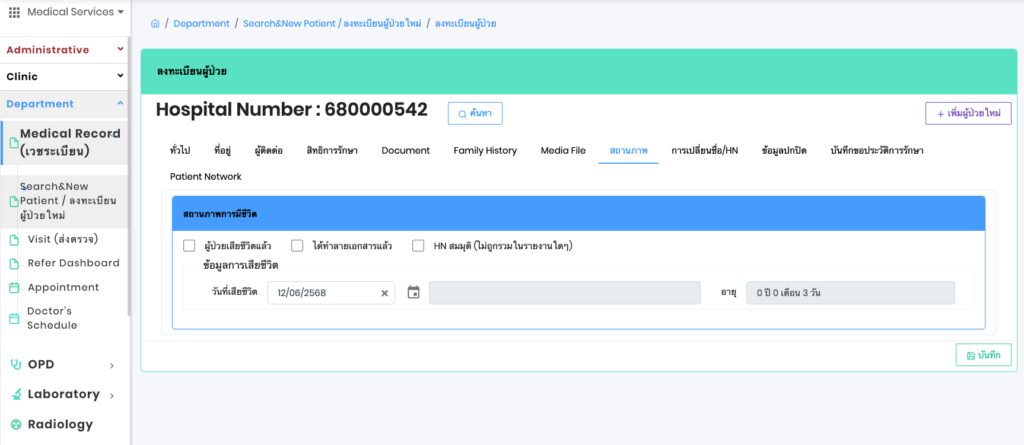This screenshot has width=1024, height=445.
Task: Open the Media File tab
Action: (x=563, y=150)
